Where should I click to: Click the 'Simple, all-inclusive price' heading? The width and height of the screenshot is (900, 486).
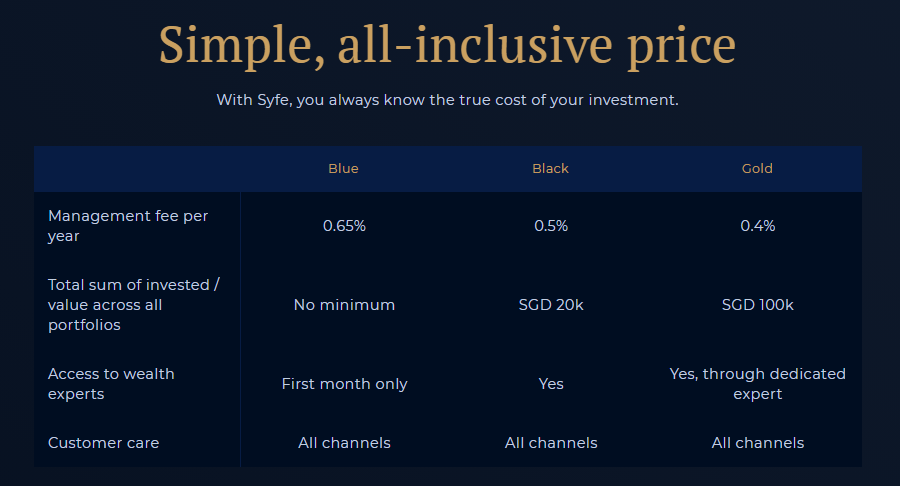(x=447, y=45)
